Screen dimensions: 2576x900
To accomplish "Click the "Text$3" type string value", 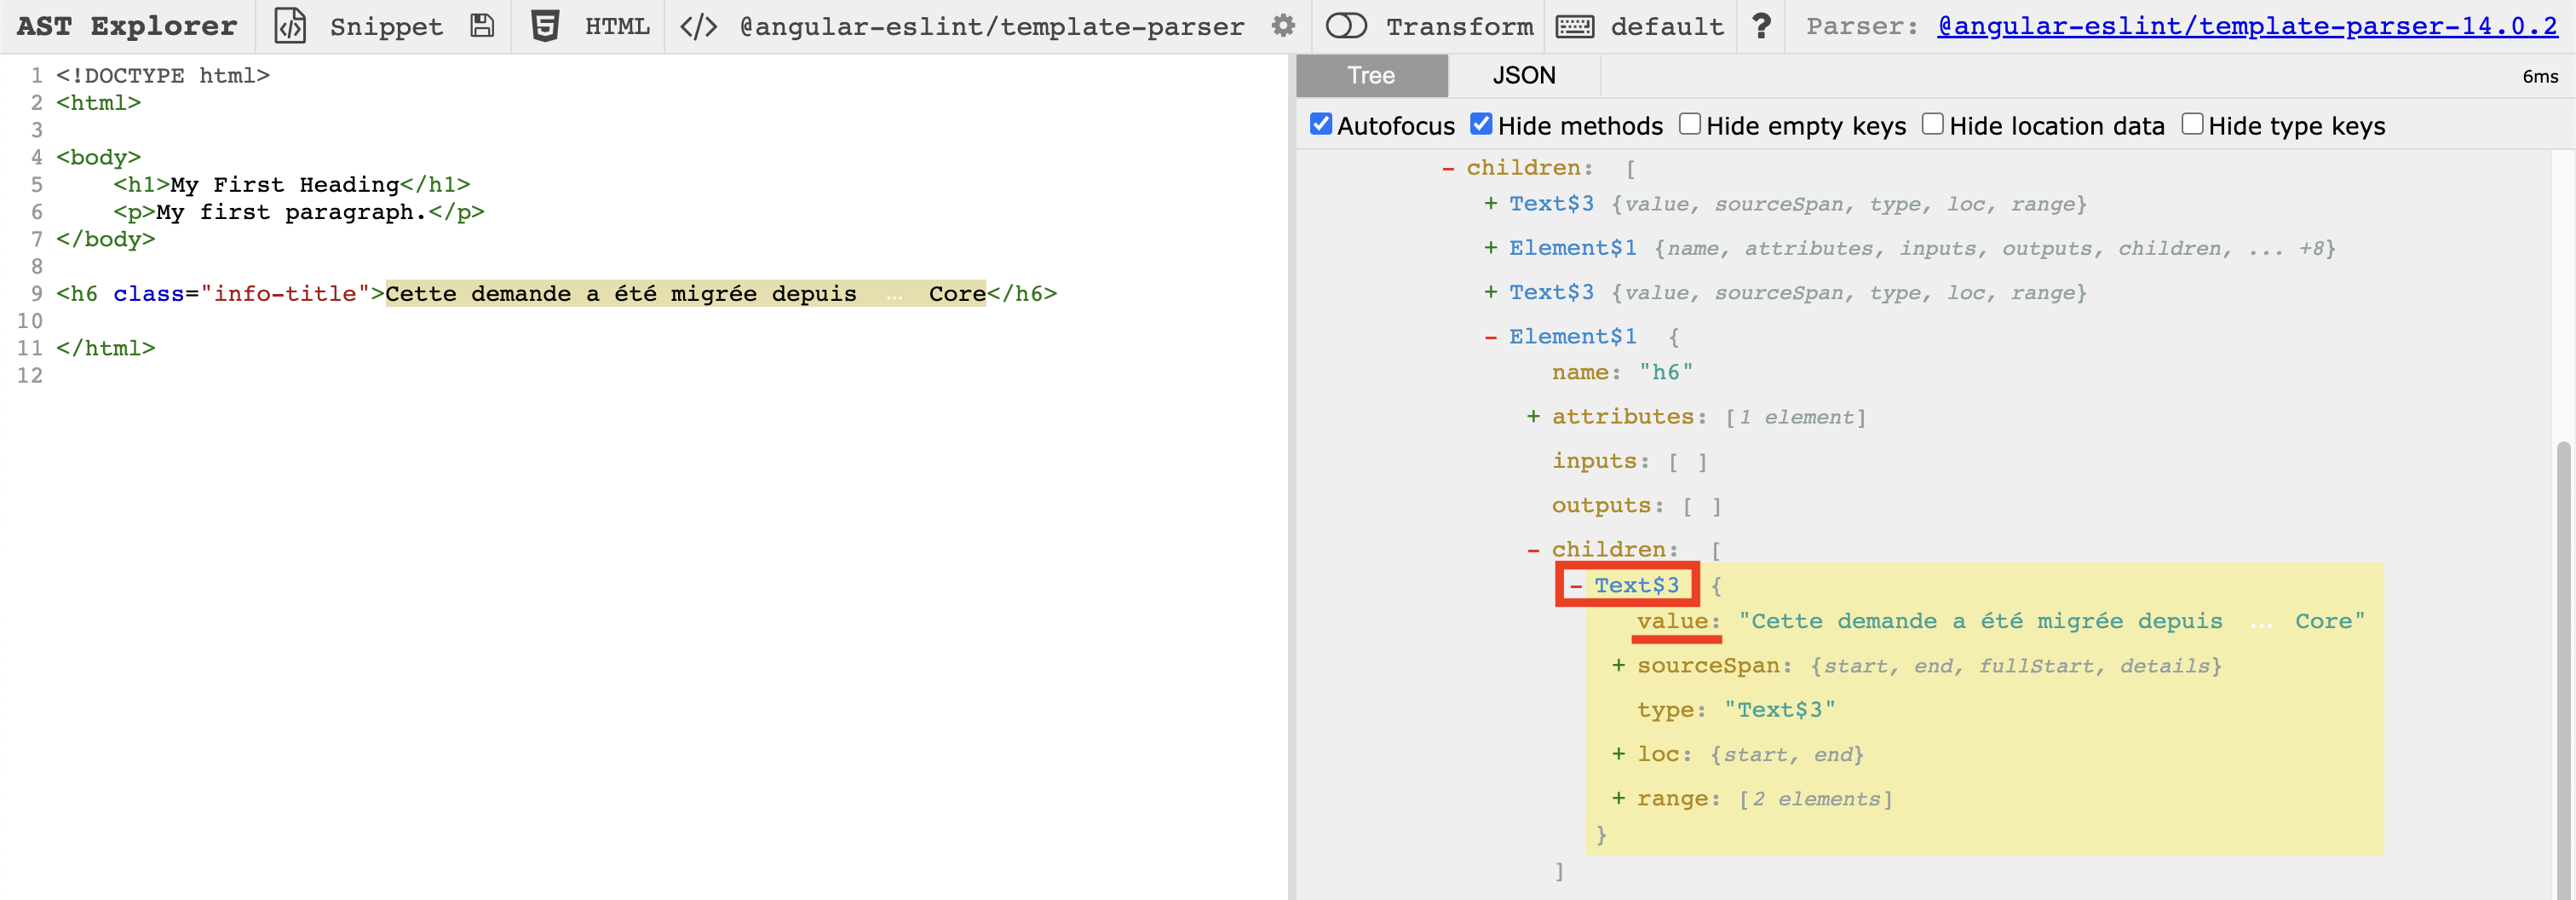I will (x=1780, y=710).
